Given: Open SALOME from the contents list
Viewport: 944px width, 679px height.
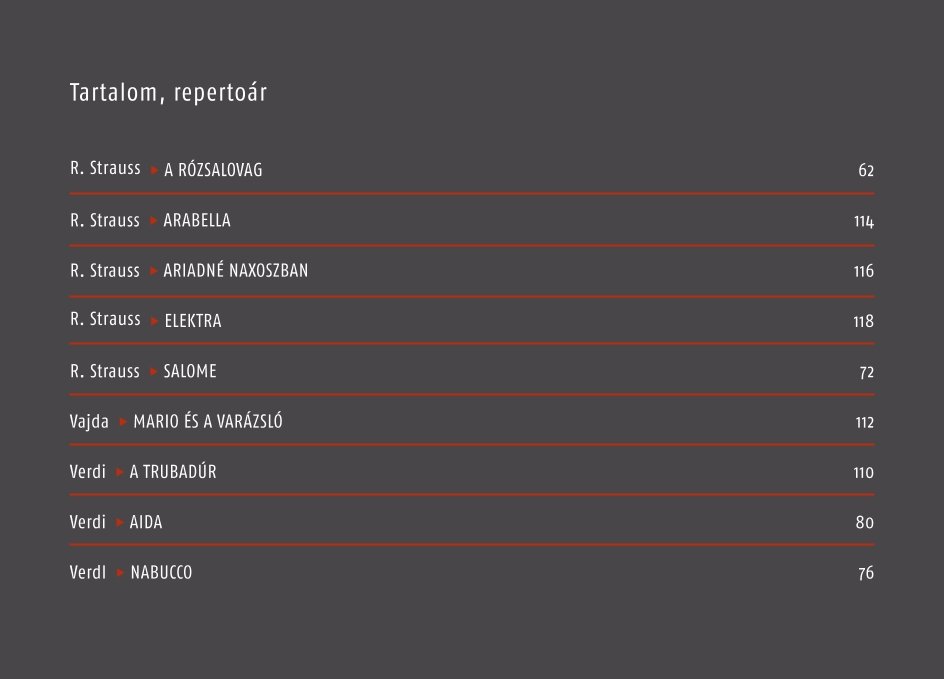Looking at the screenshot, I should tap(190, 371).
